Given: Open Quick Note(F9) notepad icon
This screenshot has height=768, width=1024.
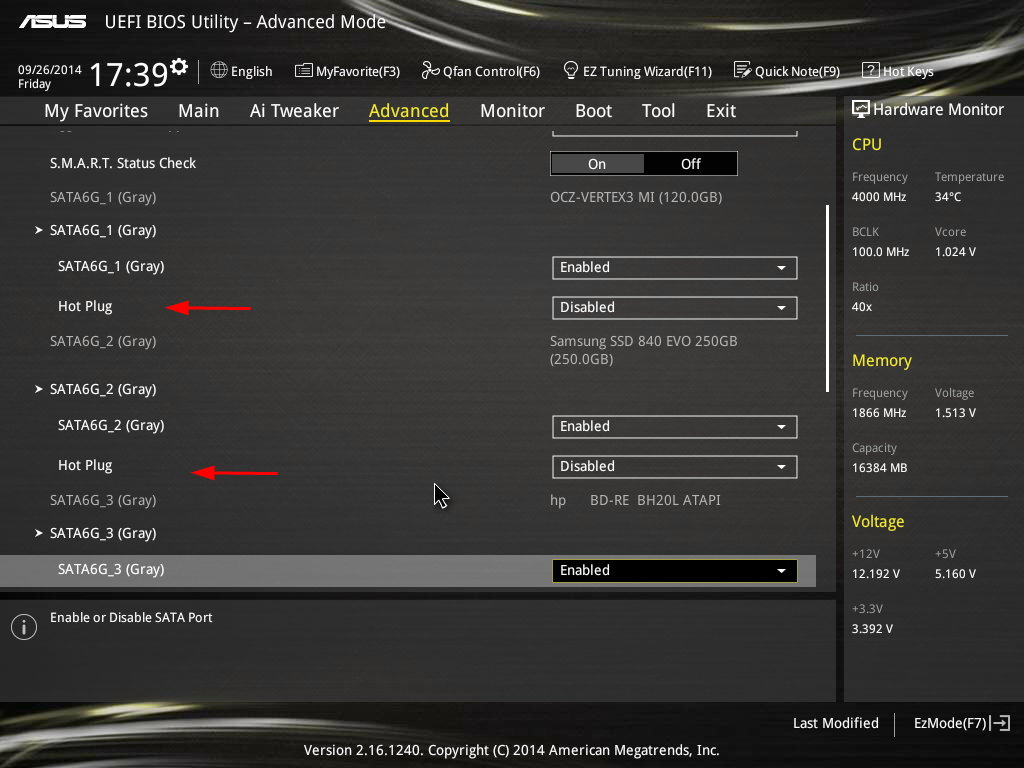Looking at the screenshot, I should pos(742,71).
